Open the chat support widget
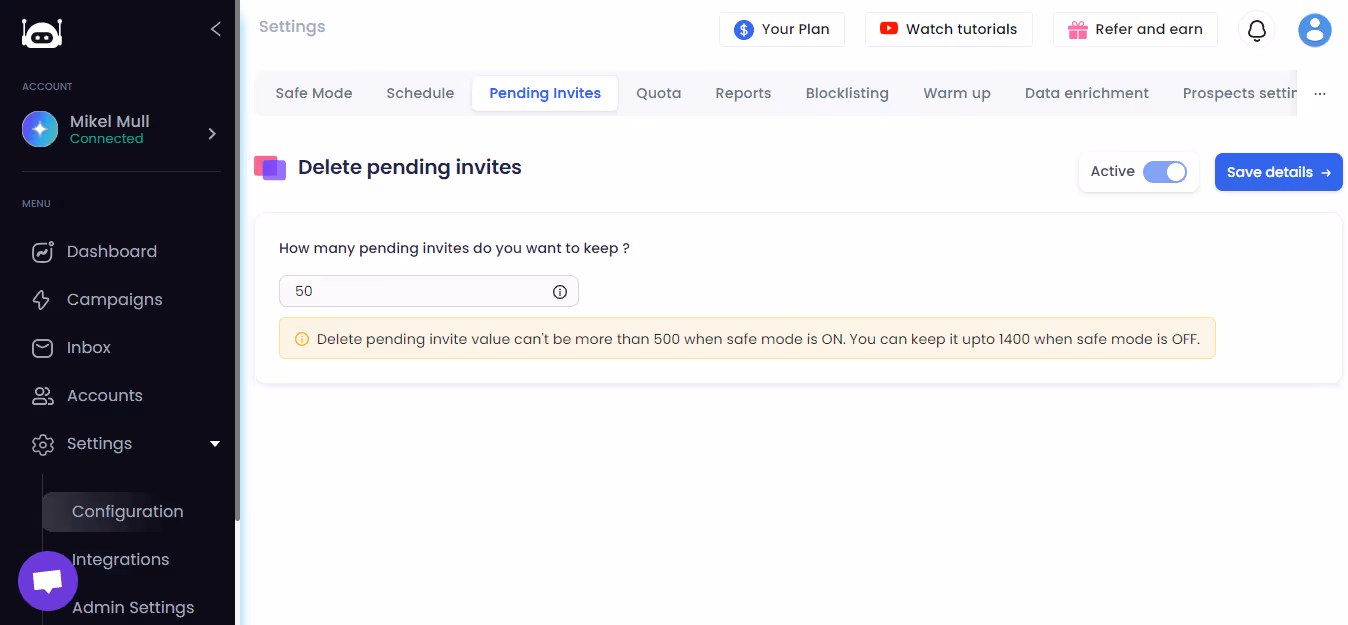 click(47, 580)
